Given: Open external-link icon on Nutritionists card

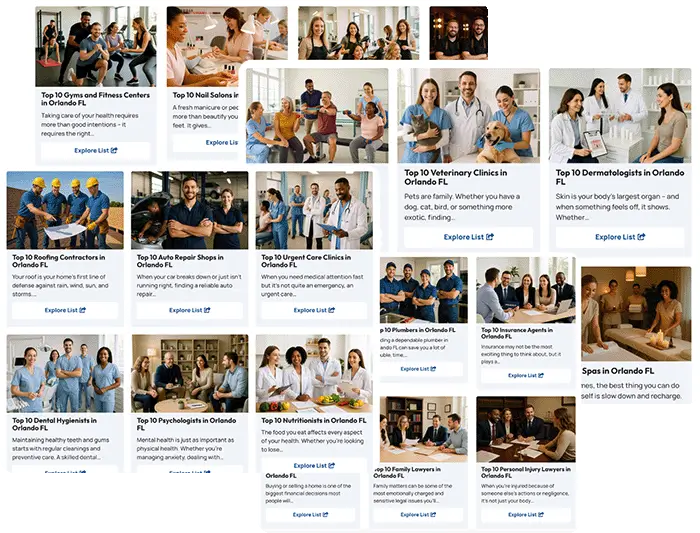Looking at the screenshot, I should coord(332,466).
